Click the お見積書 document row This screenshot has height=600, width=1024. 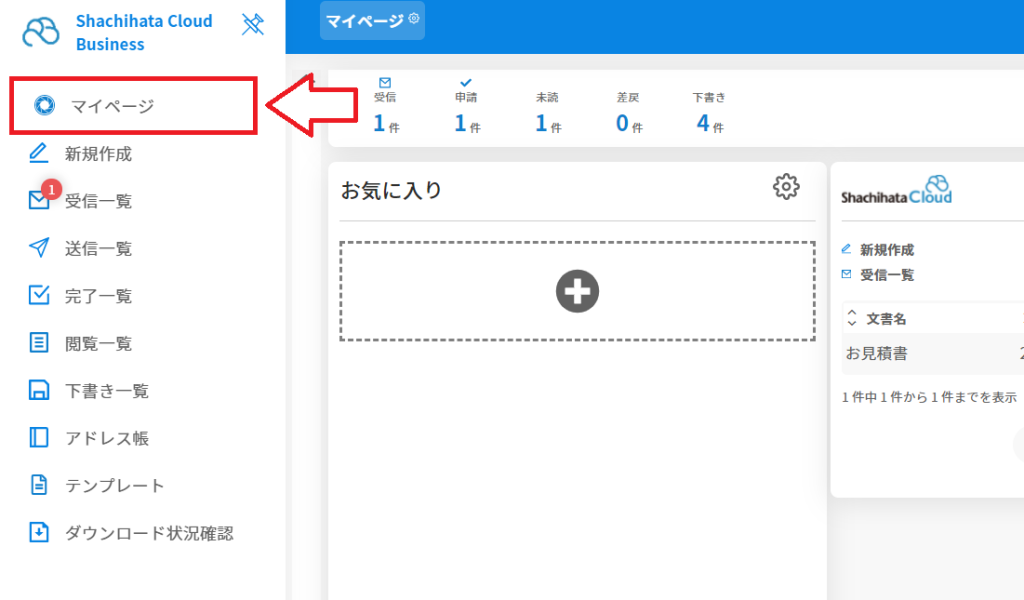933,354
